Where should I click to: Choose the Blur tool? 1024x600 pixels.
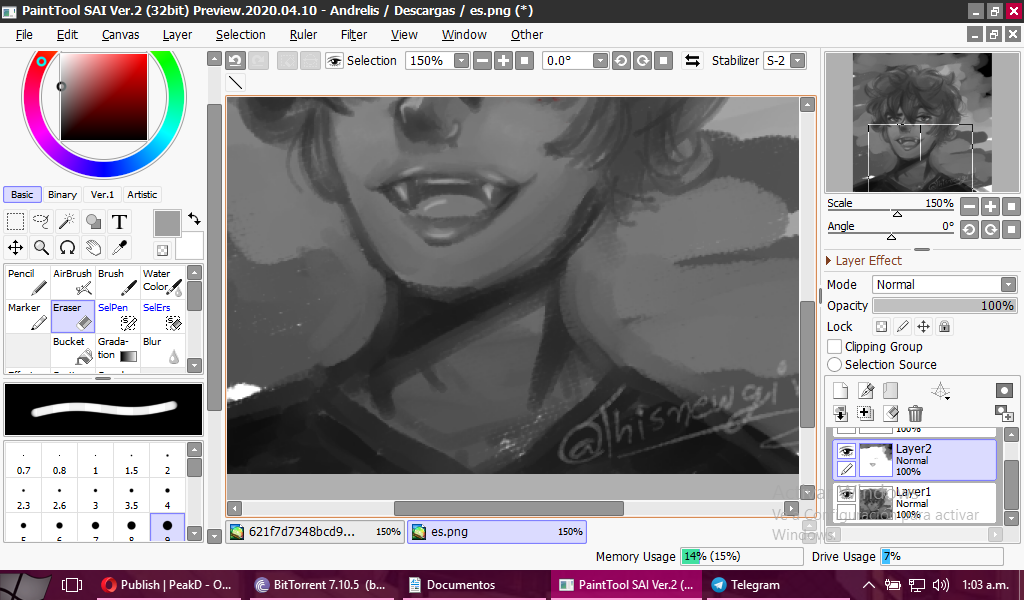coord(163,350)
